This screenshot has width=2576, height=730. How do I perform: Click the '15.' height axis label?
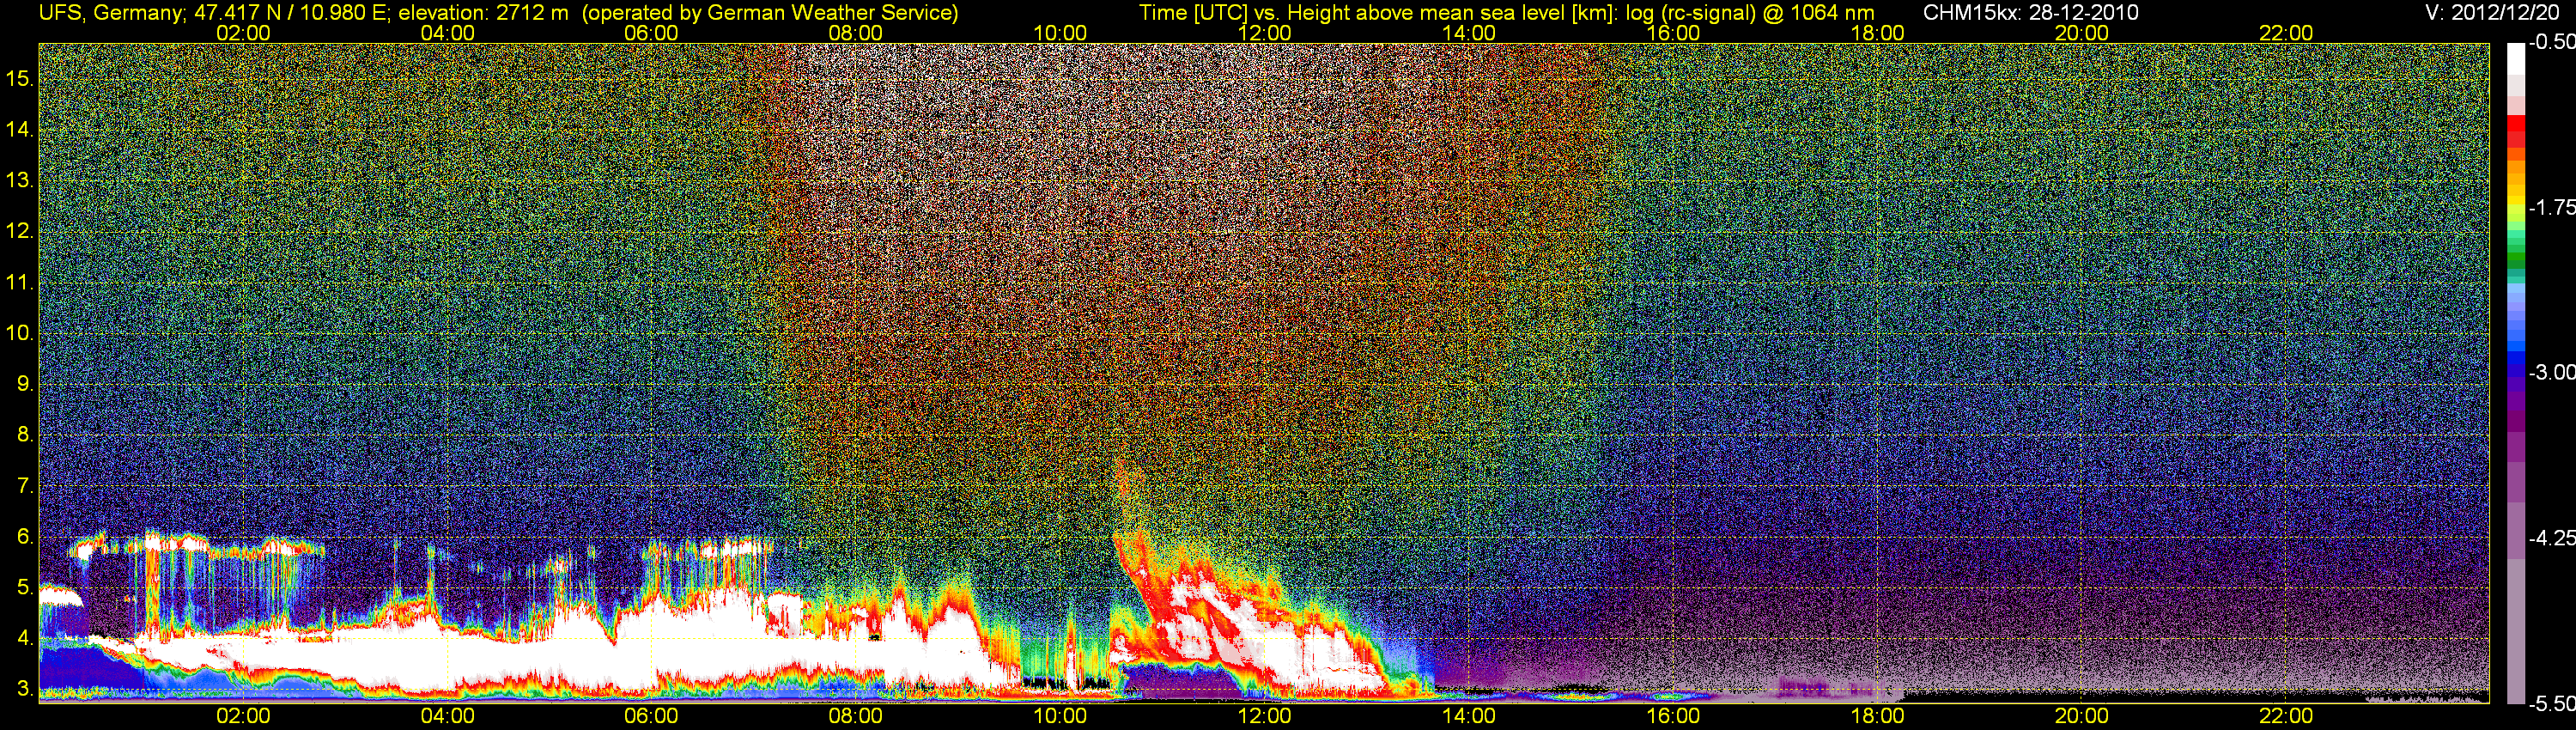click(20, 78)
